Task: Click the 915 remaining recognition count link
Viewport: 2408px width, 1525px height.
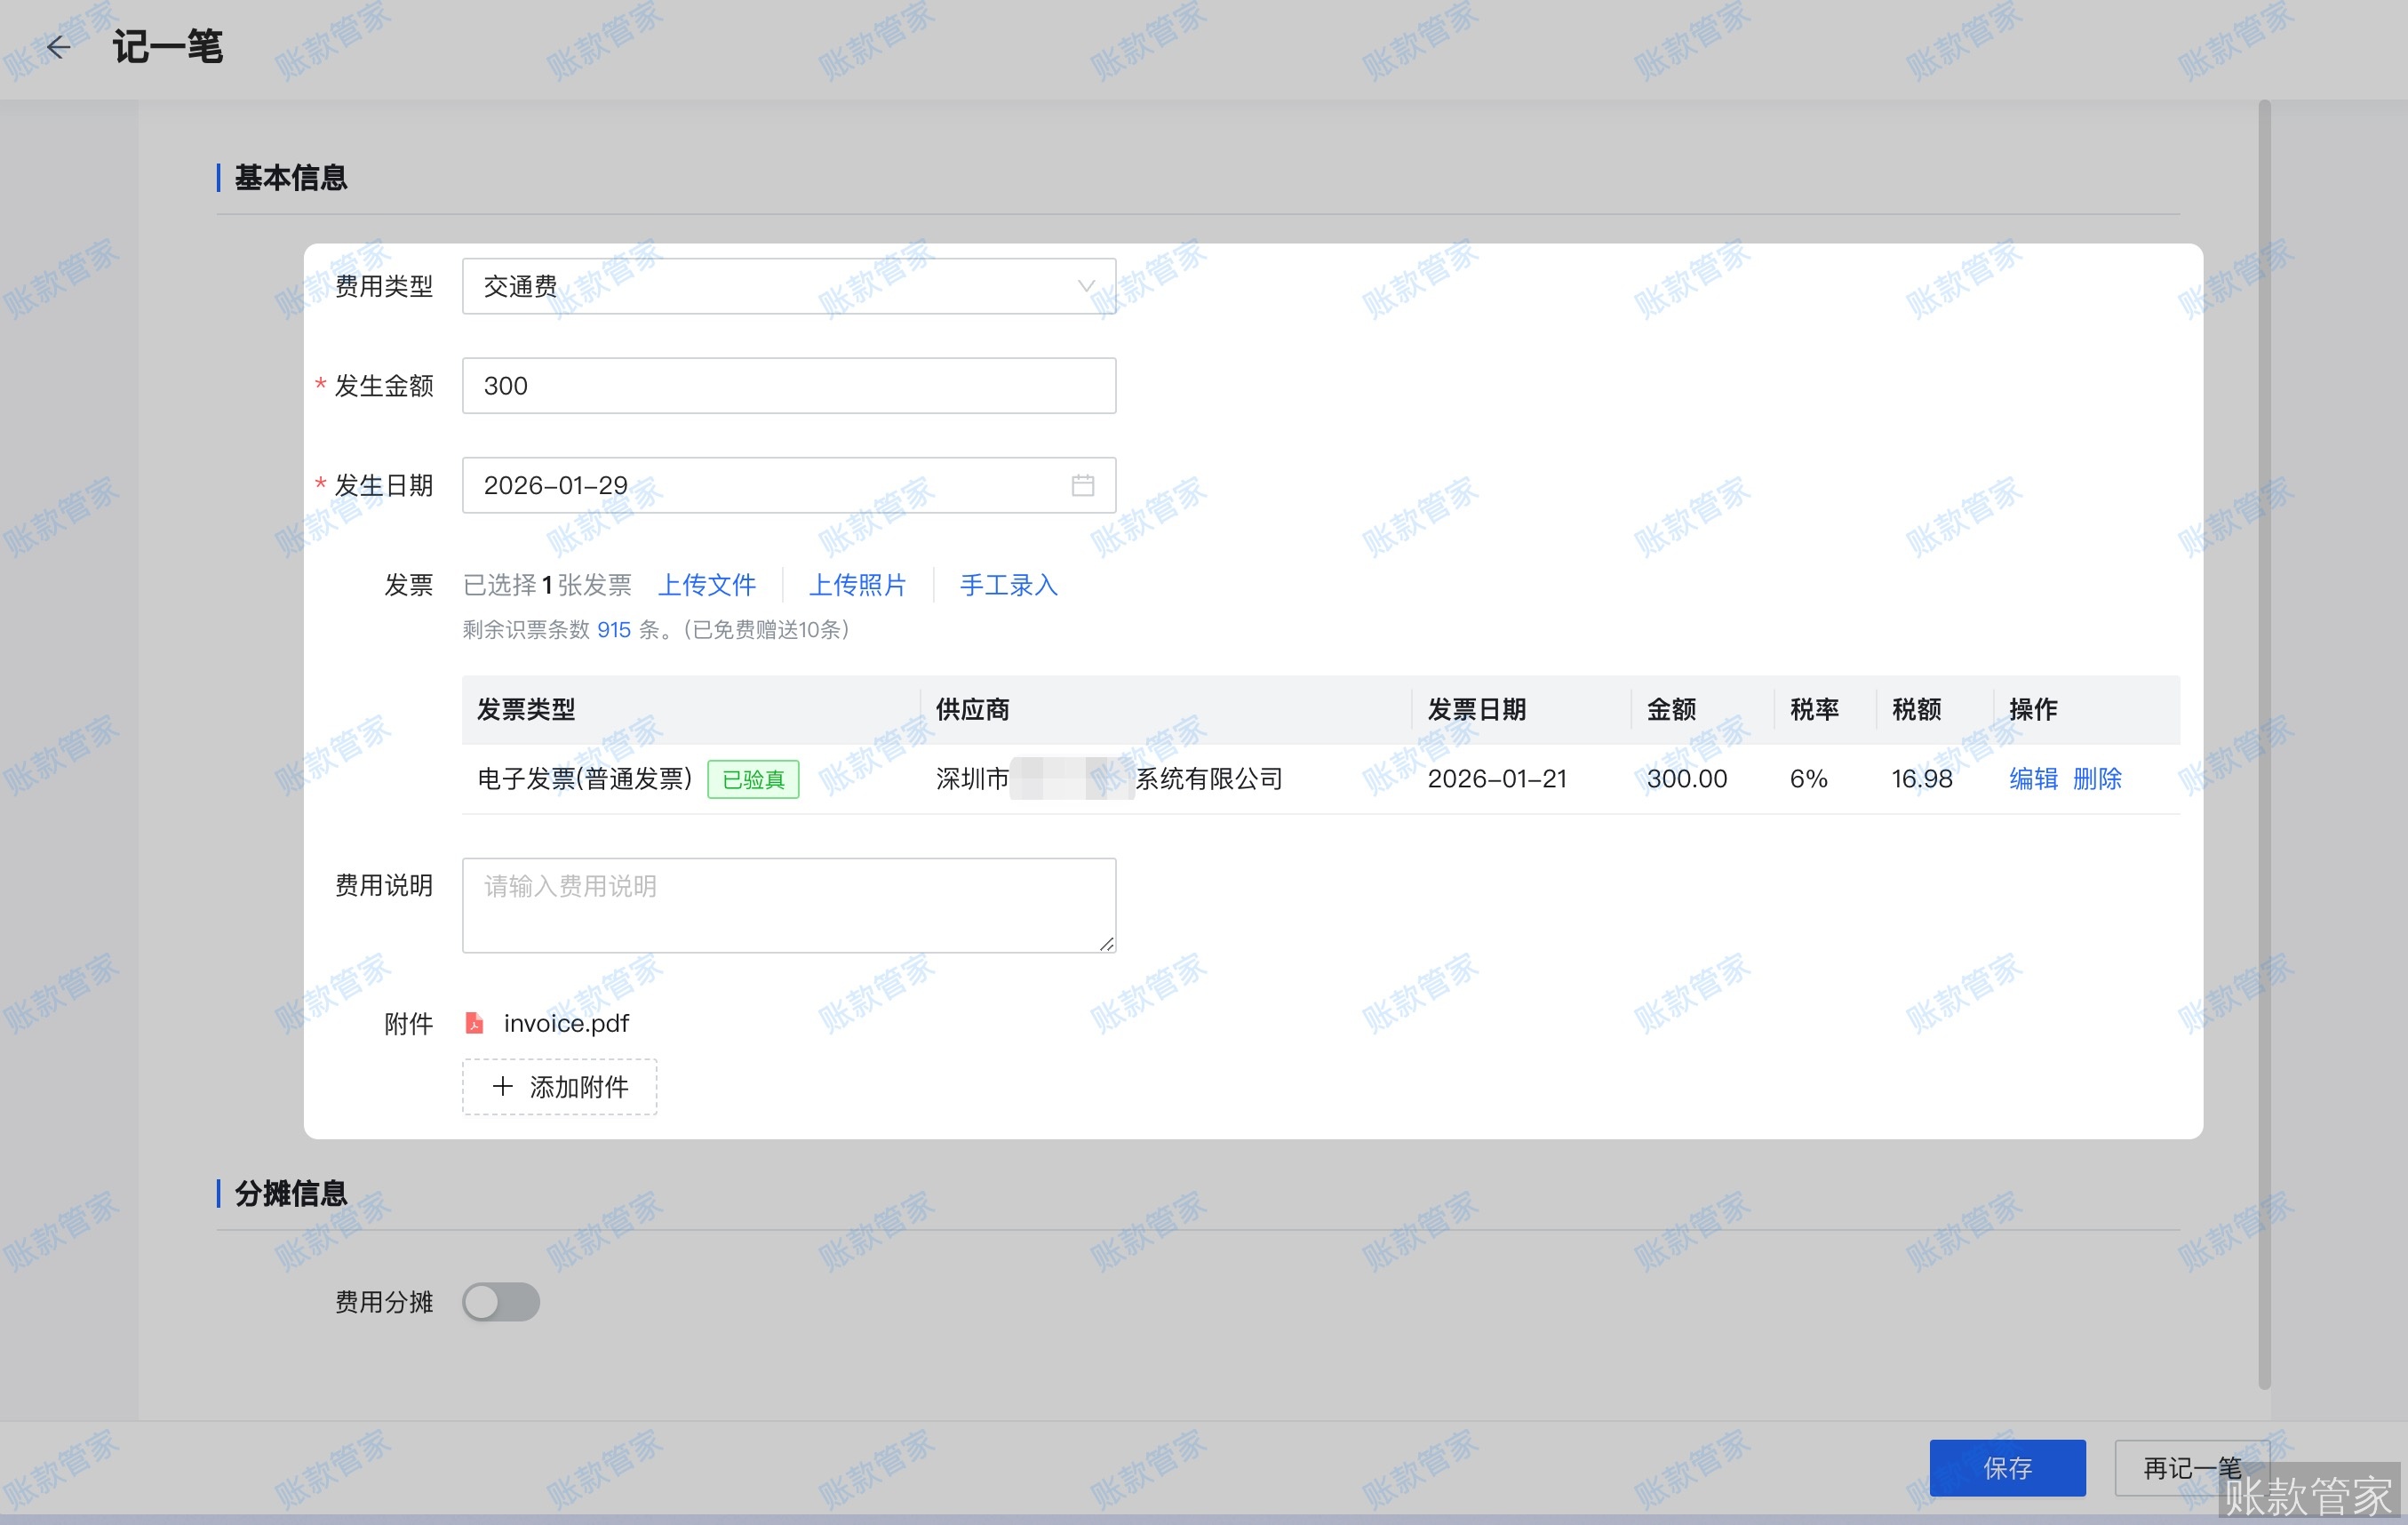Action: pos(613,629)
